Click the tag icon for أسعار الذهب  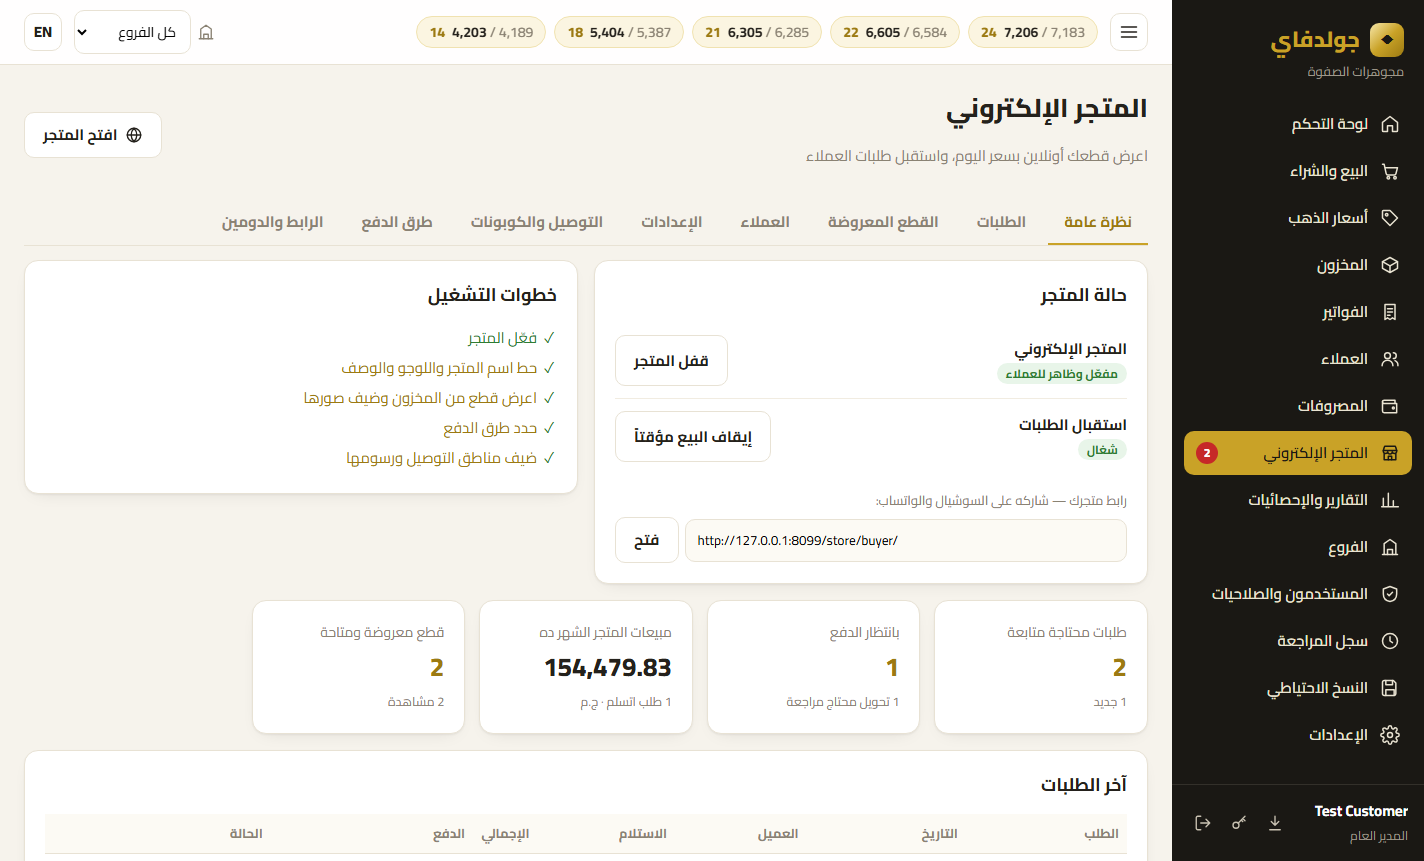(1389, 218)
